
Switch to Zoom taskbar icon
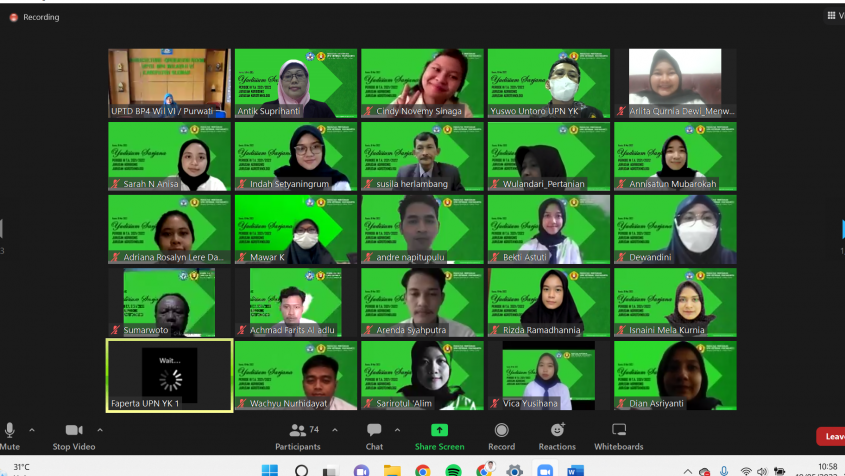545,471
